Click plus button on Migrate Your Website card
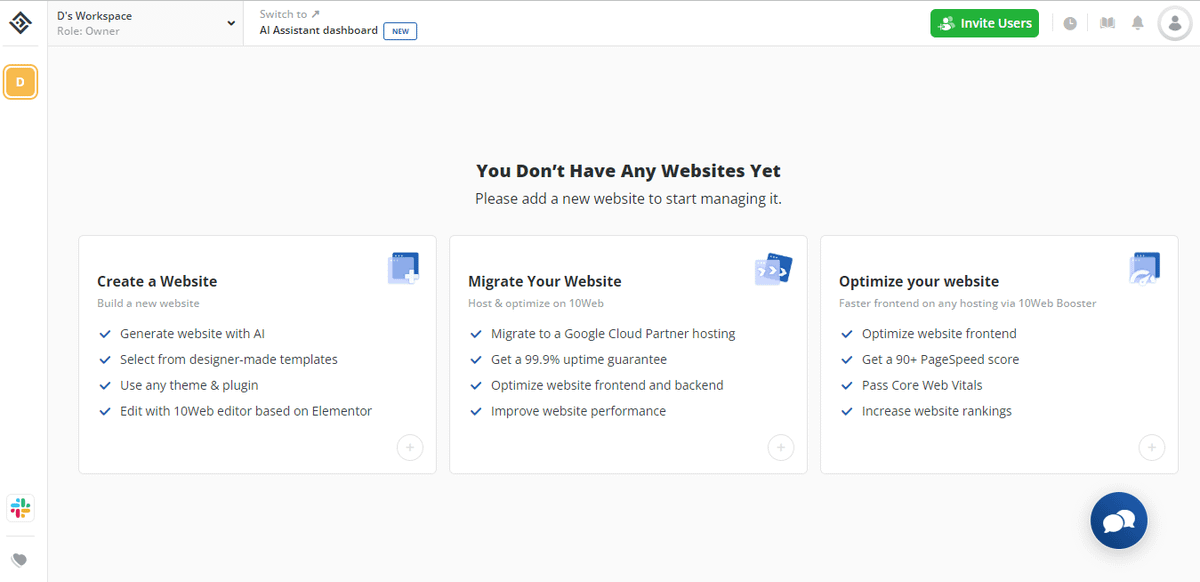The height and width of the screenshot is (582, 1200). click(x=780, y=447)
